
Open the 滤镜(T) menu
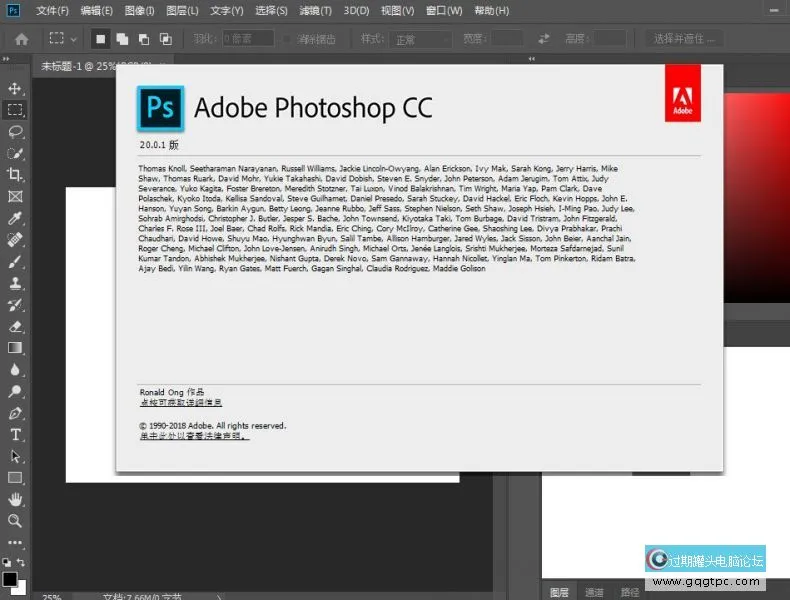click(315, 11)
